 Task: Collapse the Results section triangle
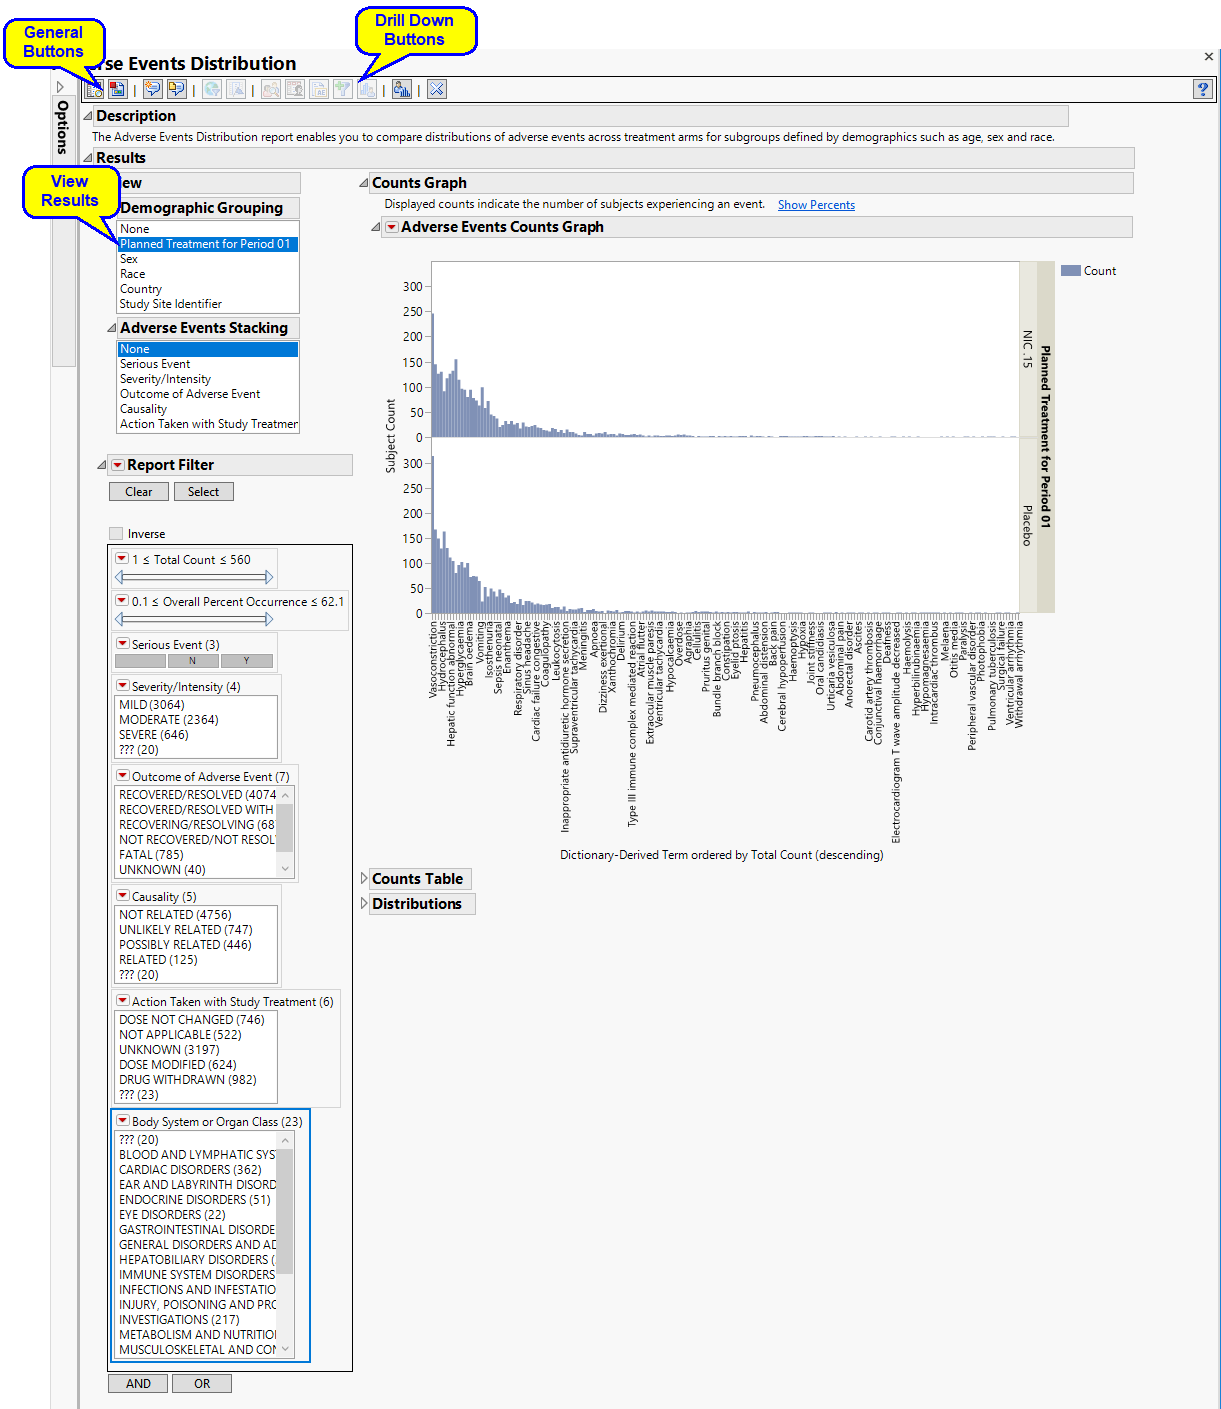click(x=88, y=158)
